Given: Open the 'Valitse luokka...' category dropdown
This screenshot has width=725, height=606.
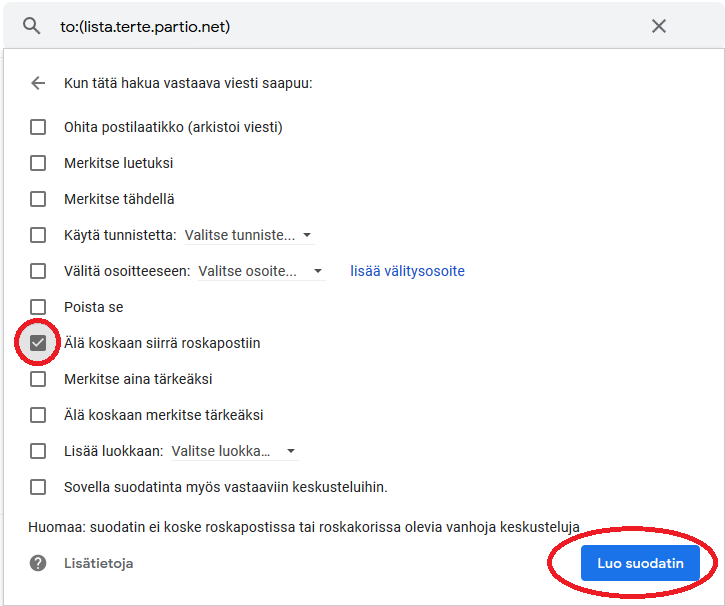Looking at the screenshot, I should (234, 451).
